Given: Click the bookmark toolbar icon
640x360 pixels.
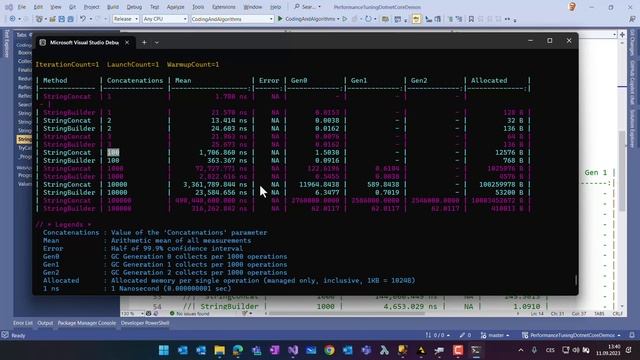Looking at the screenshot, I should click(x=471, y=19).
